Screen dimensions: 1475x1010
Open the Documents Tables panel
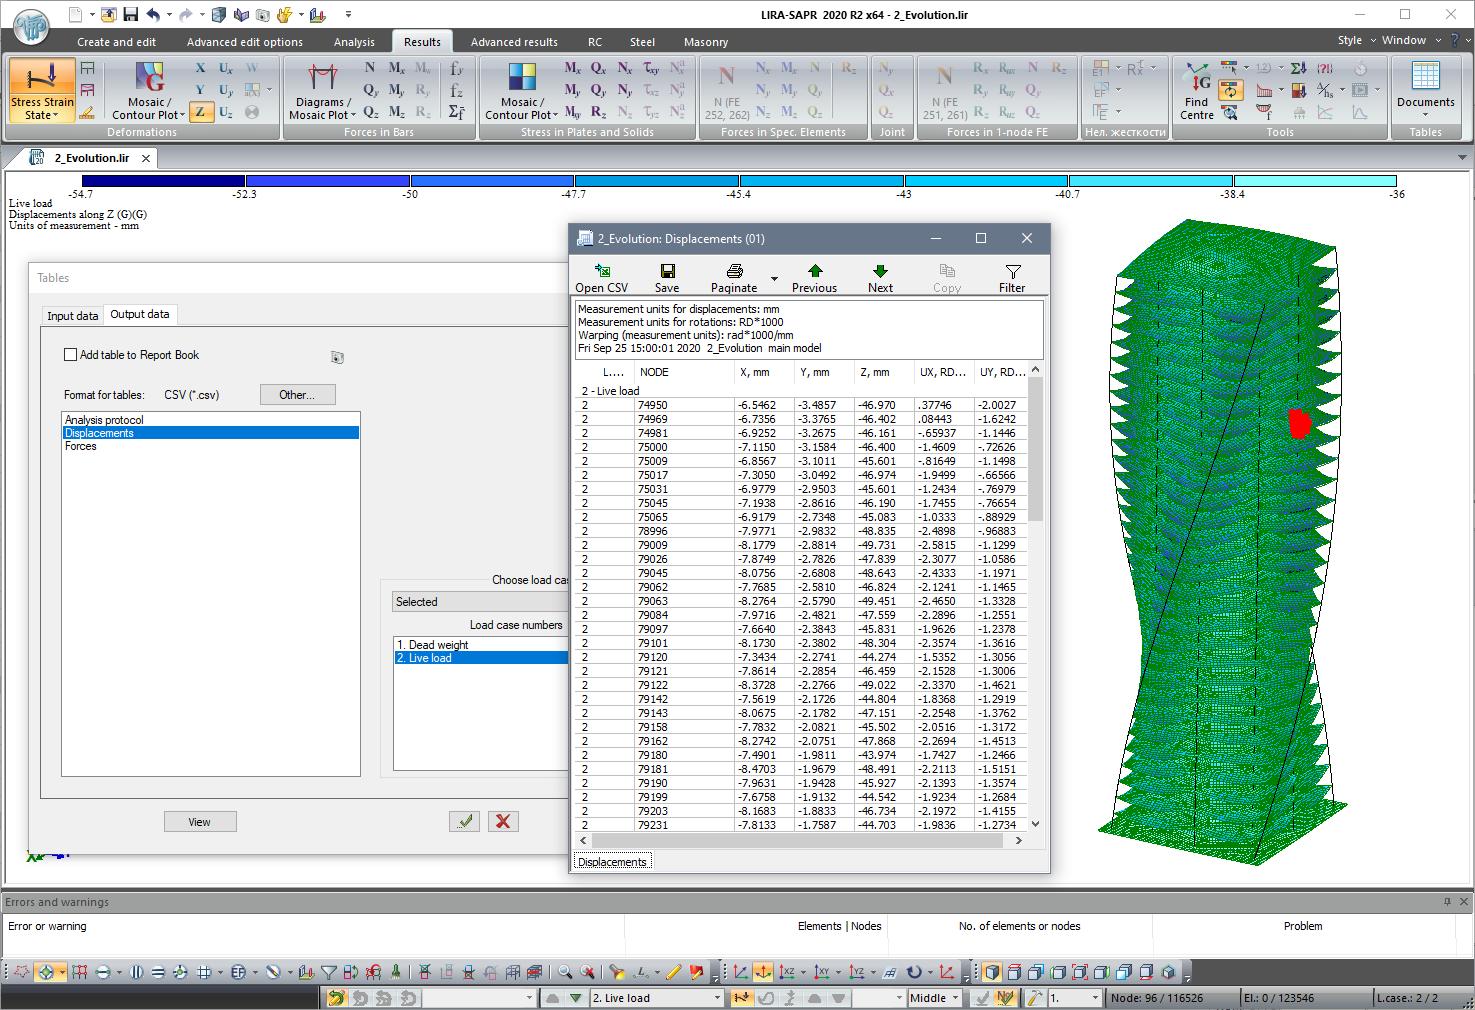coord(1426,90)
